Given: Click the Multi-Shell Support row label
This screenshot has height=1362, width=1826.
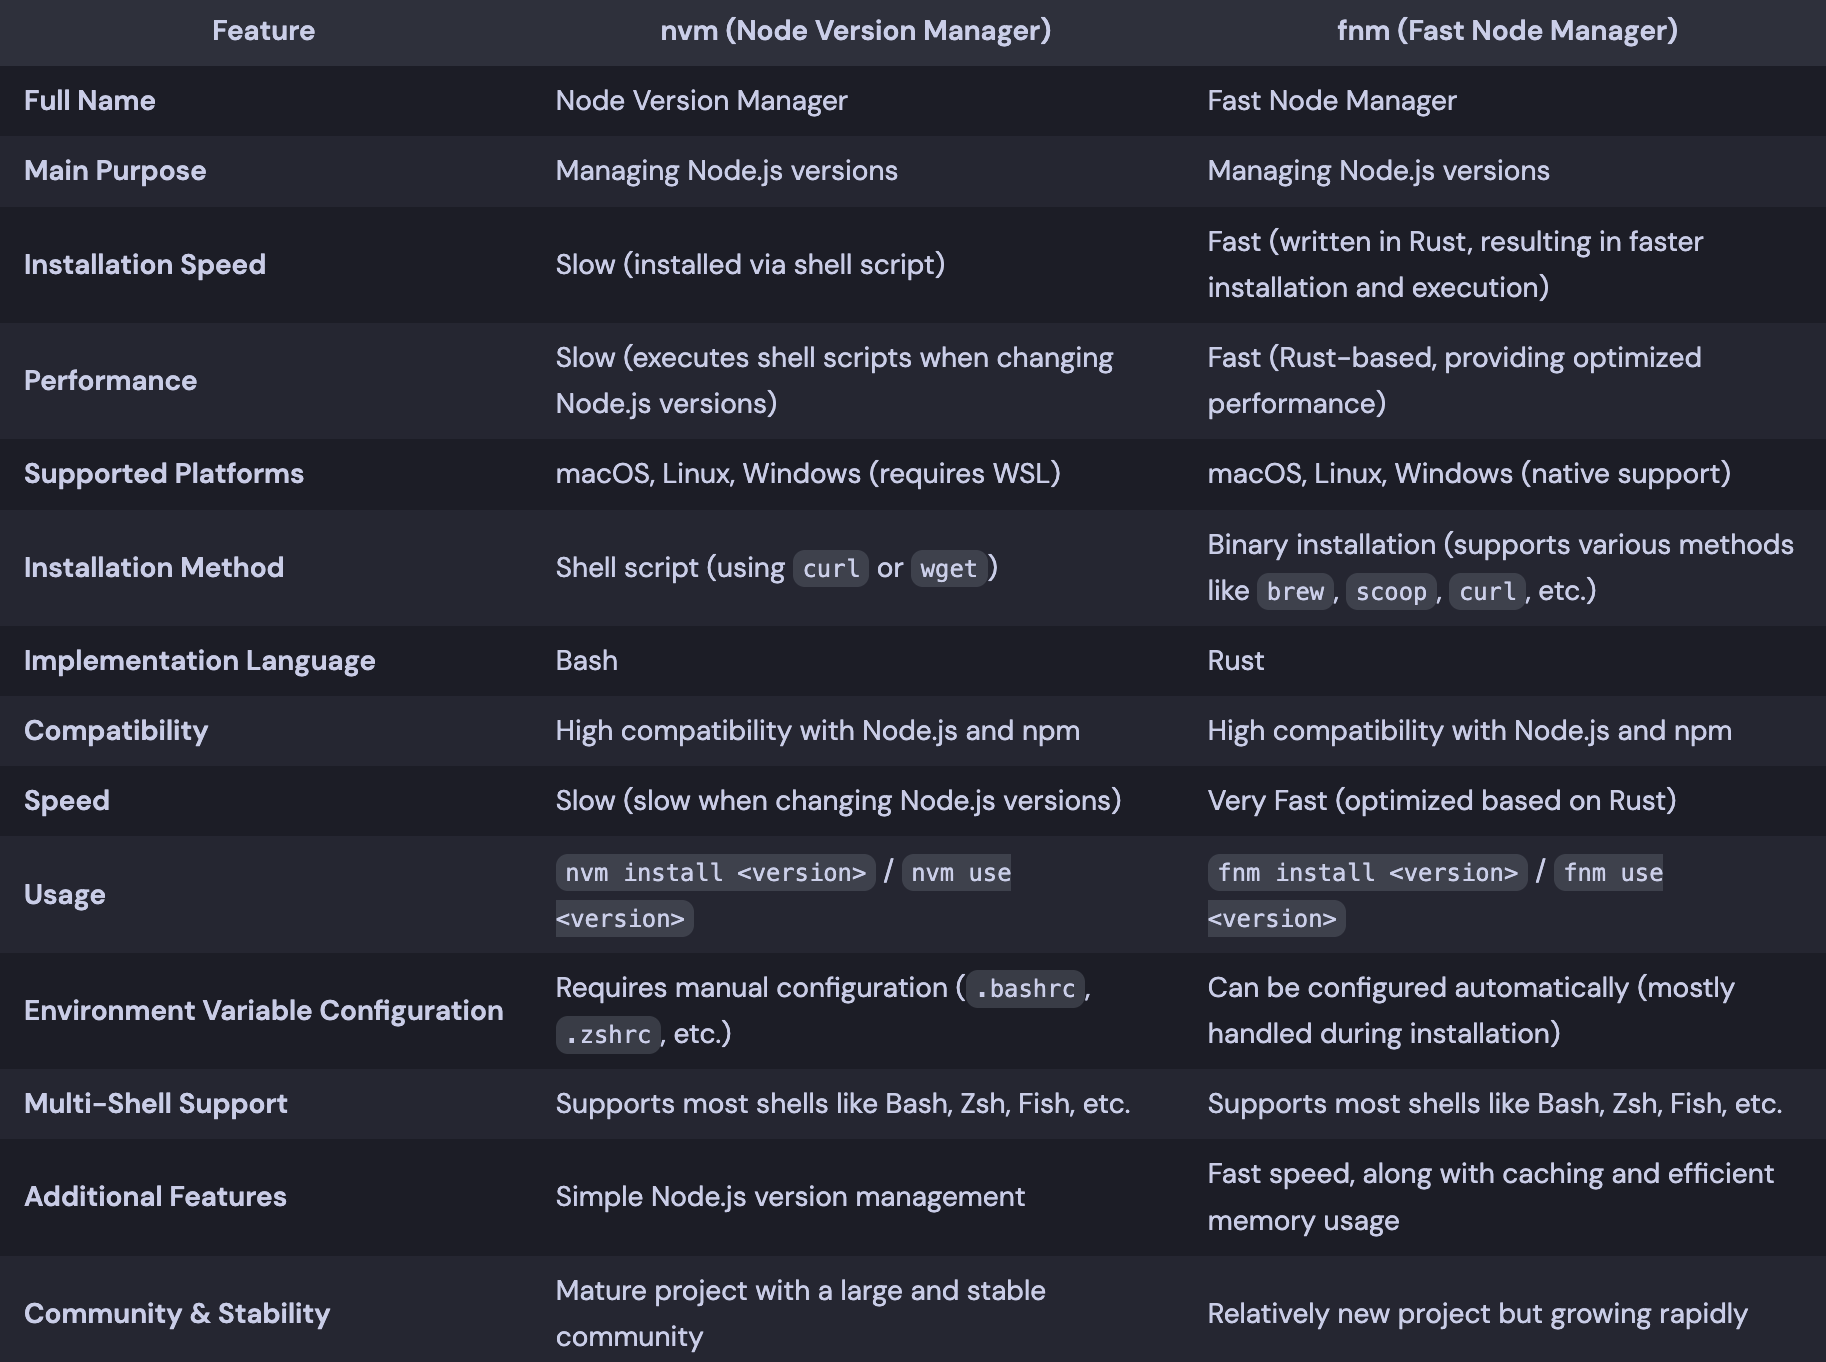Looking at the screenshot, I should click(155, 1103).
